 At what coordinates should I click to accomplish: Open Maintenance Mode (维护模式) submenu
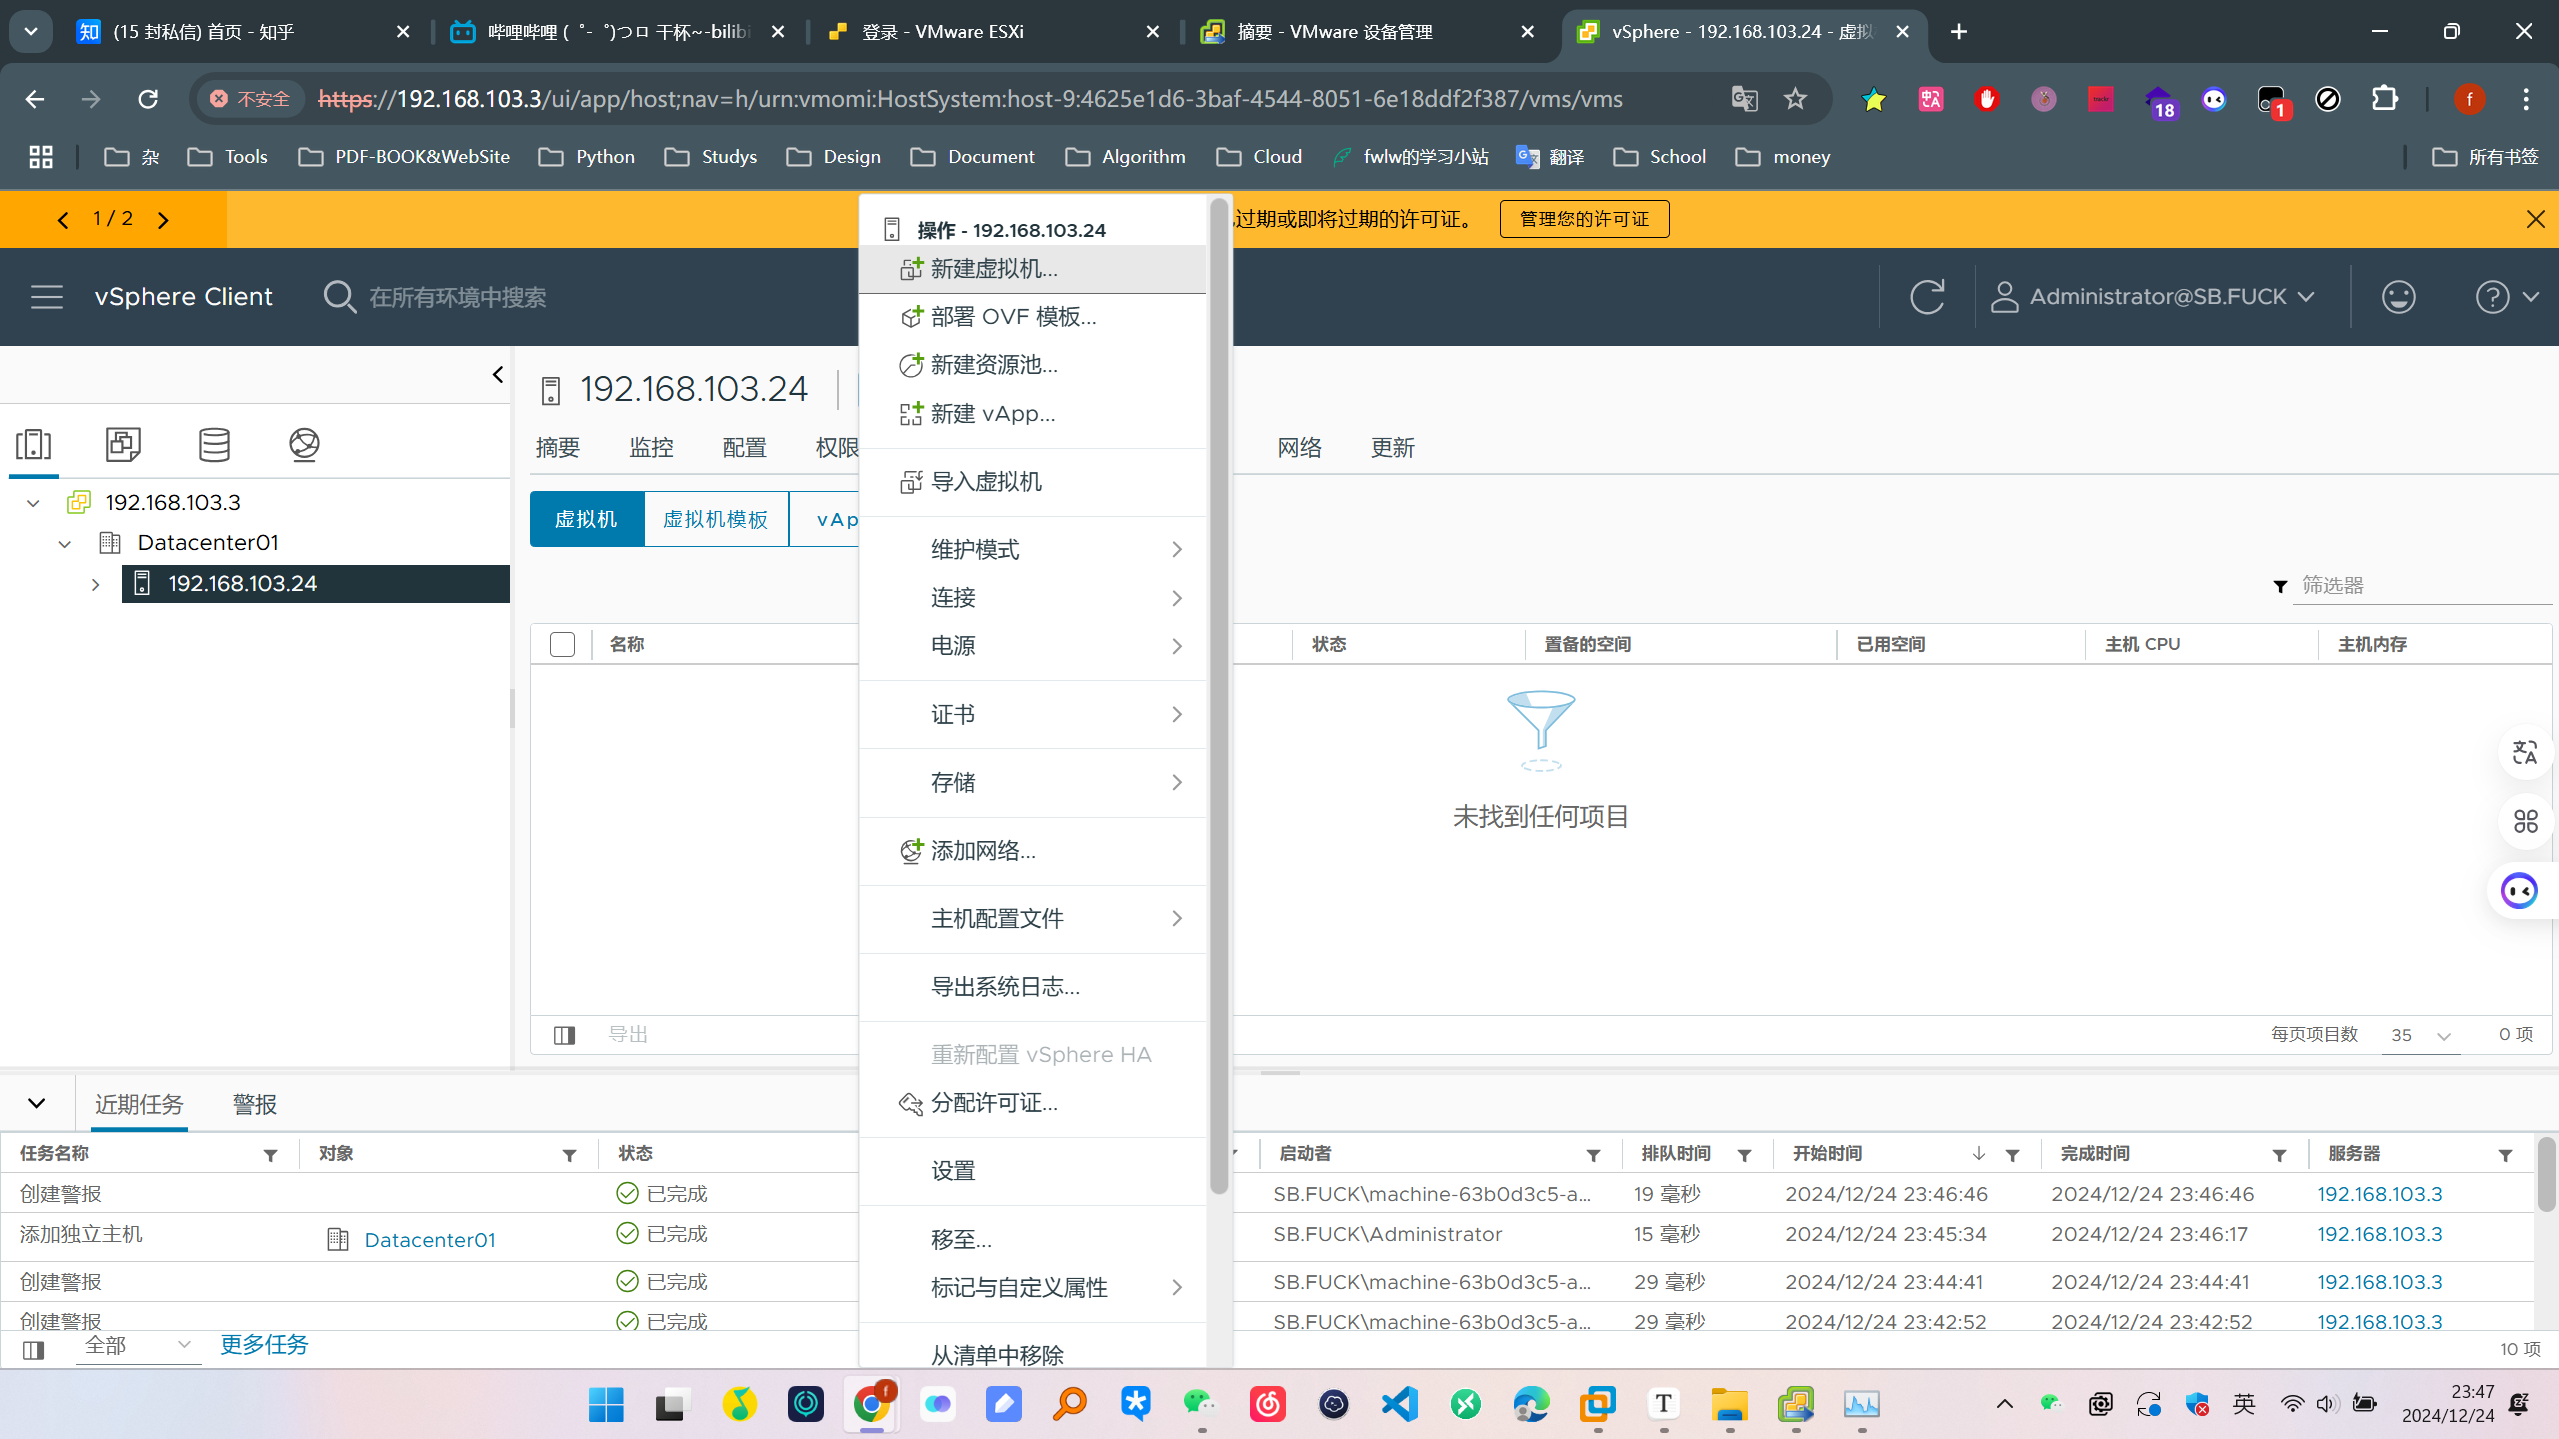click(1032, 550)
